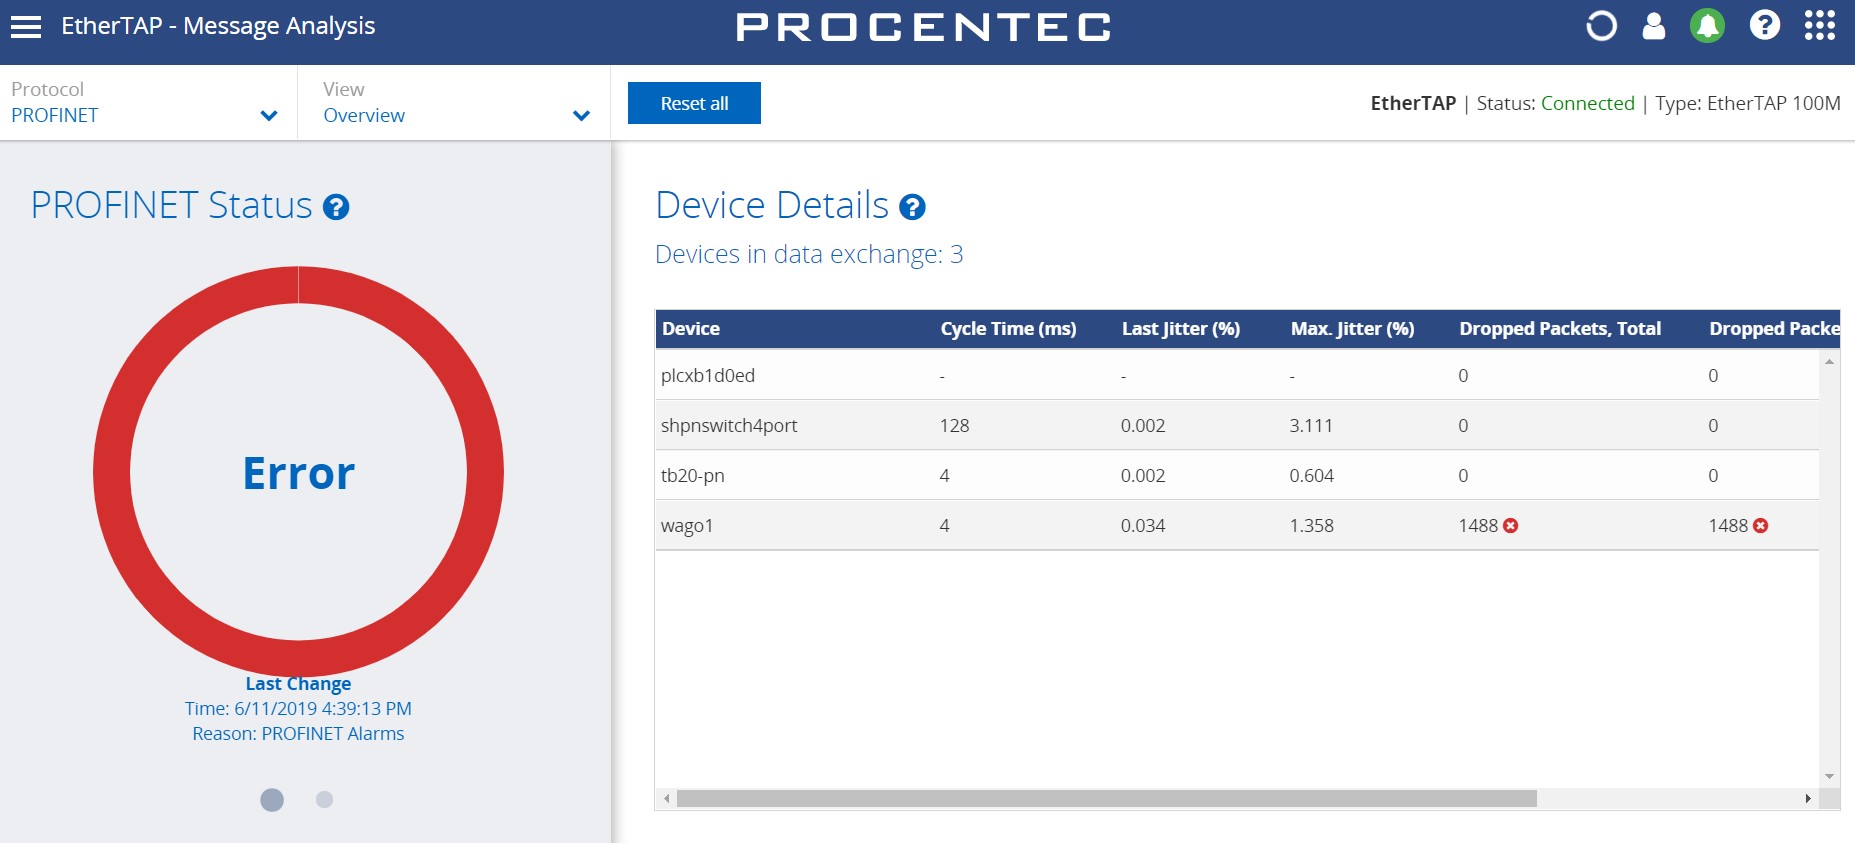
Task: Click error icon in wago1 last dropped column
Action: point(1761,526)
